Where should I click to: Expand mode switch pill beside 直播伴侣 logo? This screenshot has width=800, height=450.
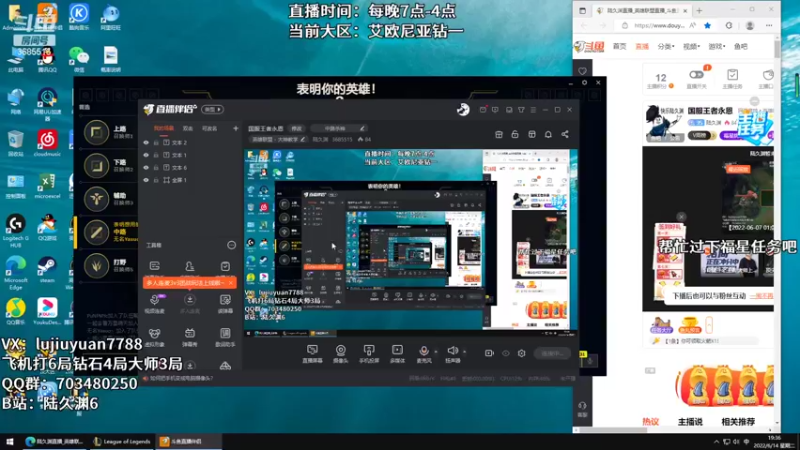pos(212,109)
